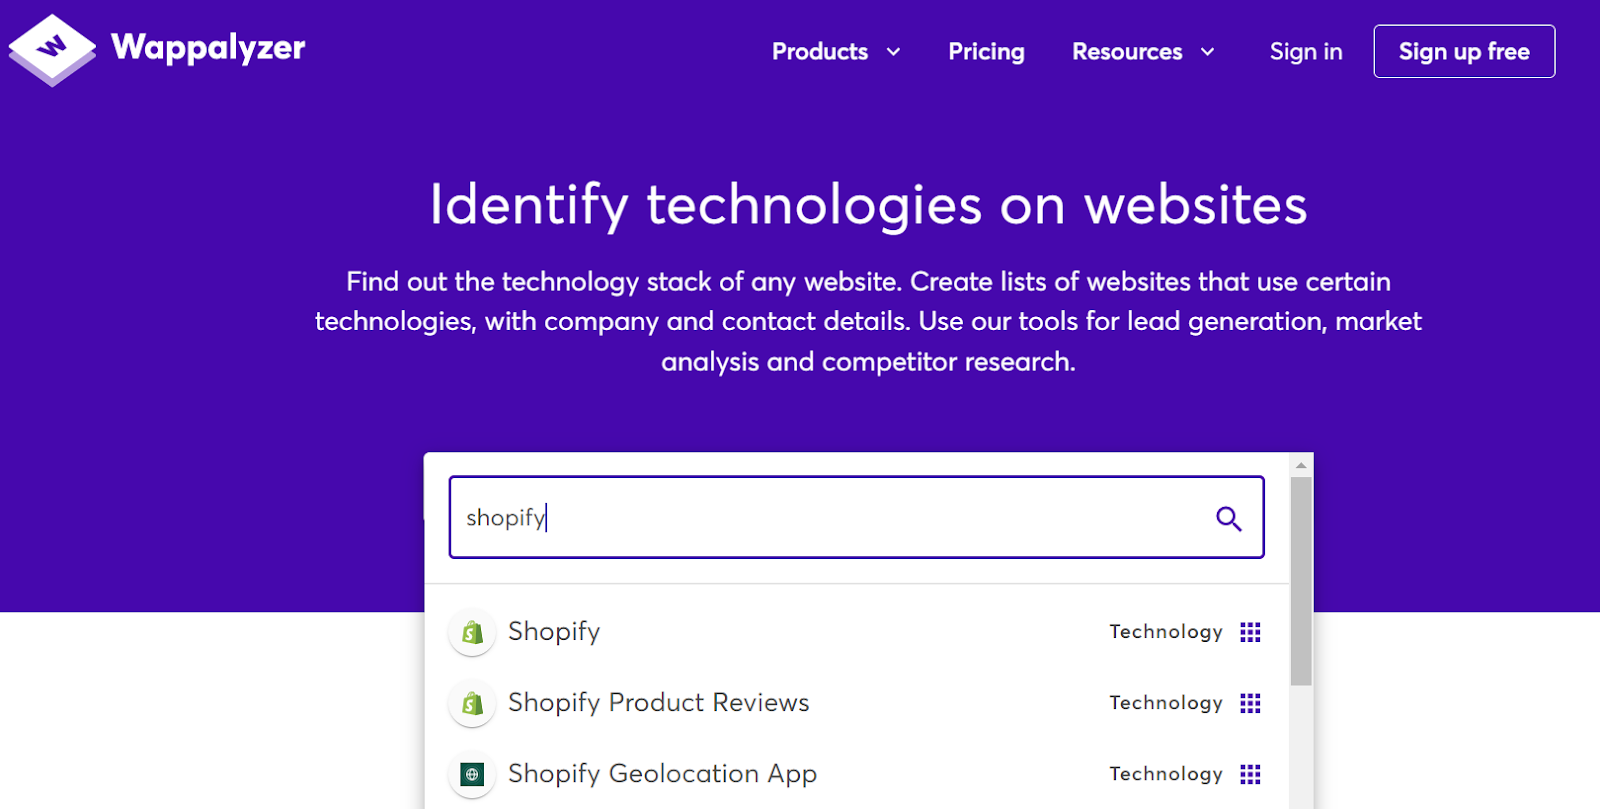Image resolution: width=1600 pixels, height=809 pixels.
Task: Click the grid icon next to Shopify result
Action: [1250, 632]
